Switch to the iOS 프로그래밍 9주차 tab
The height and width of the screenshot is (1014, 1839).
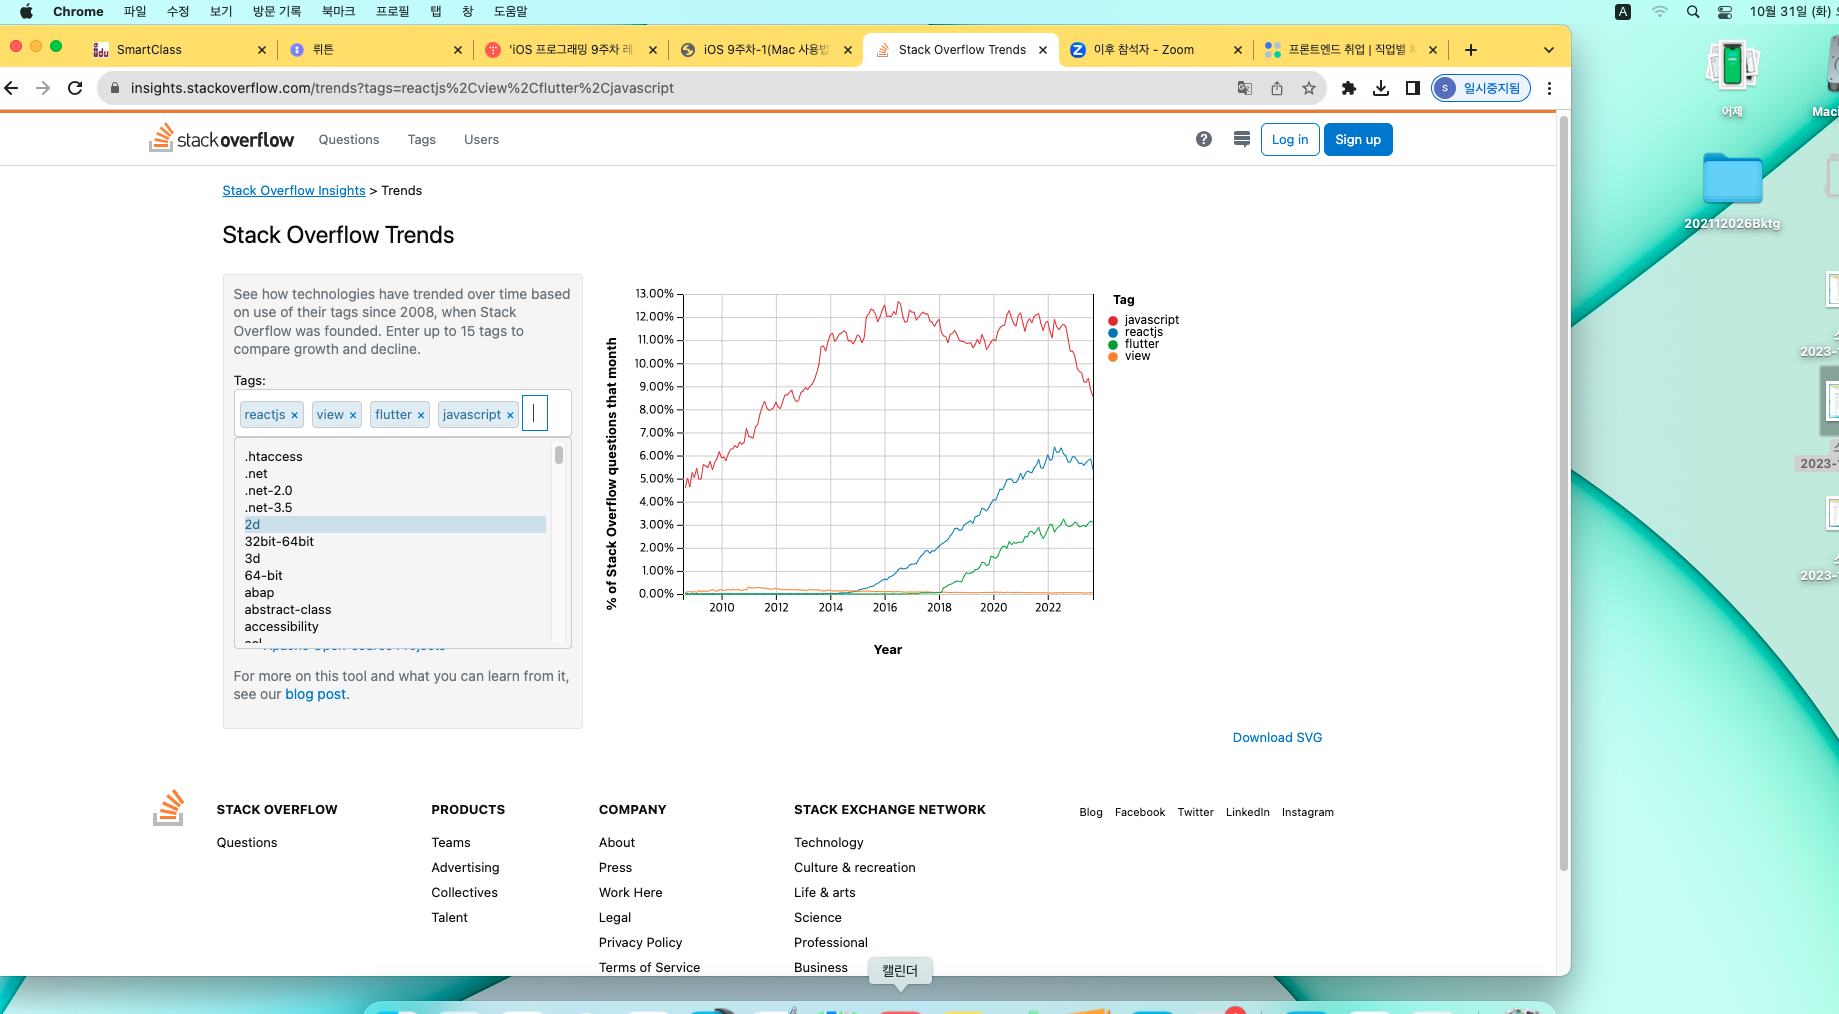[x=570, y=50]
